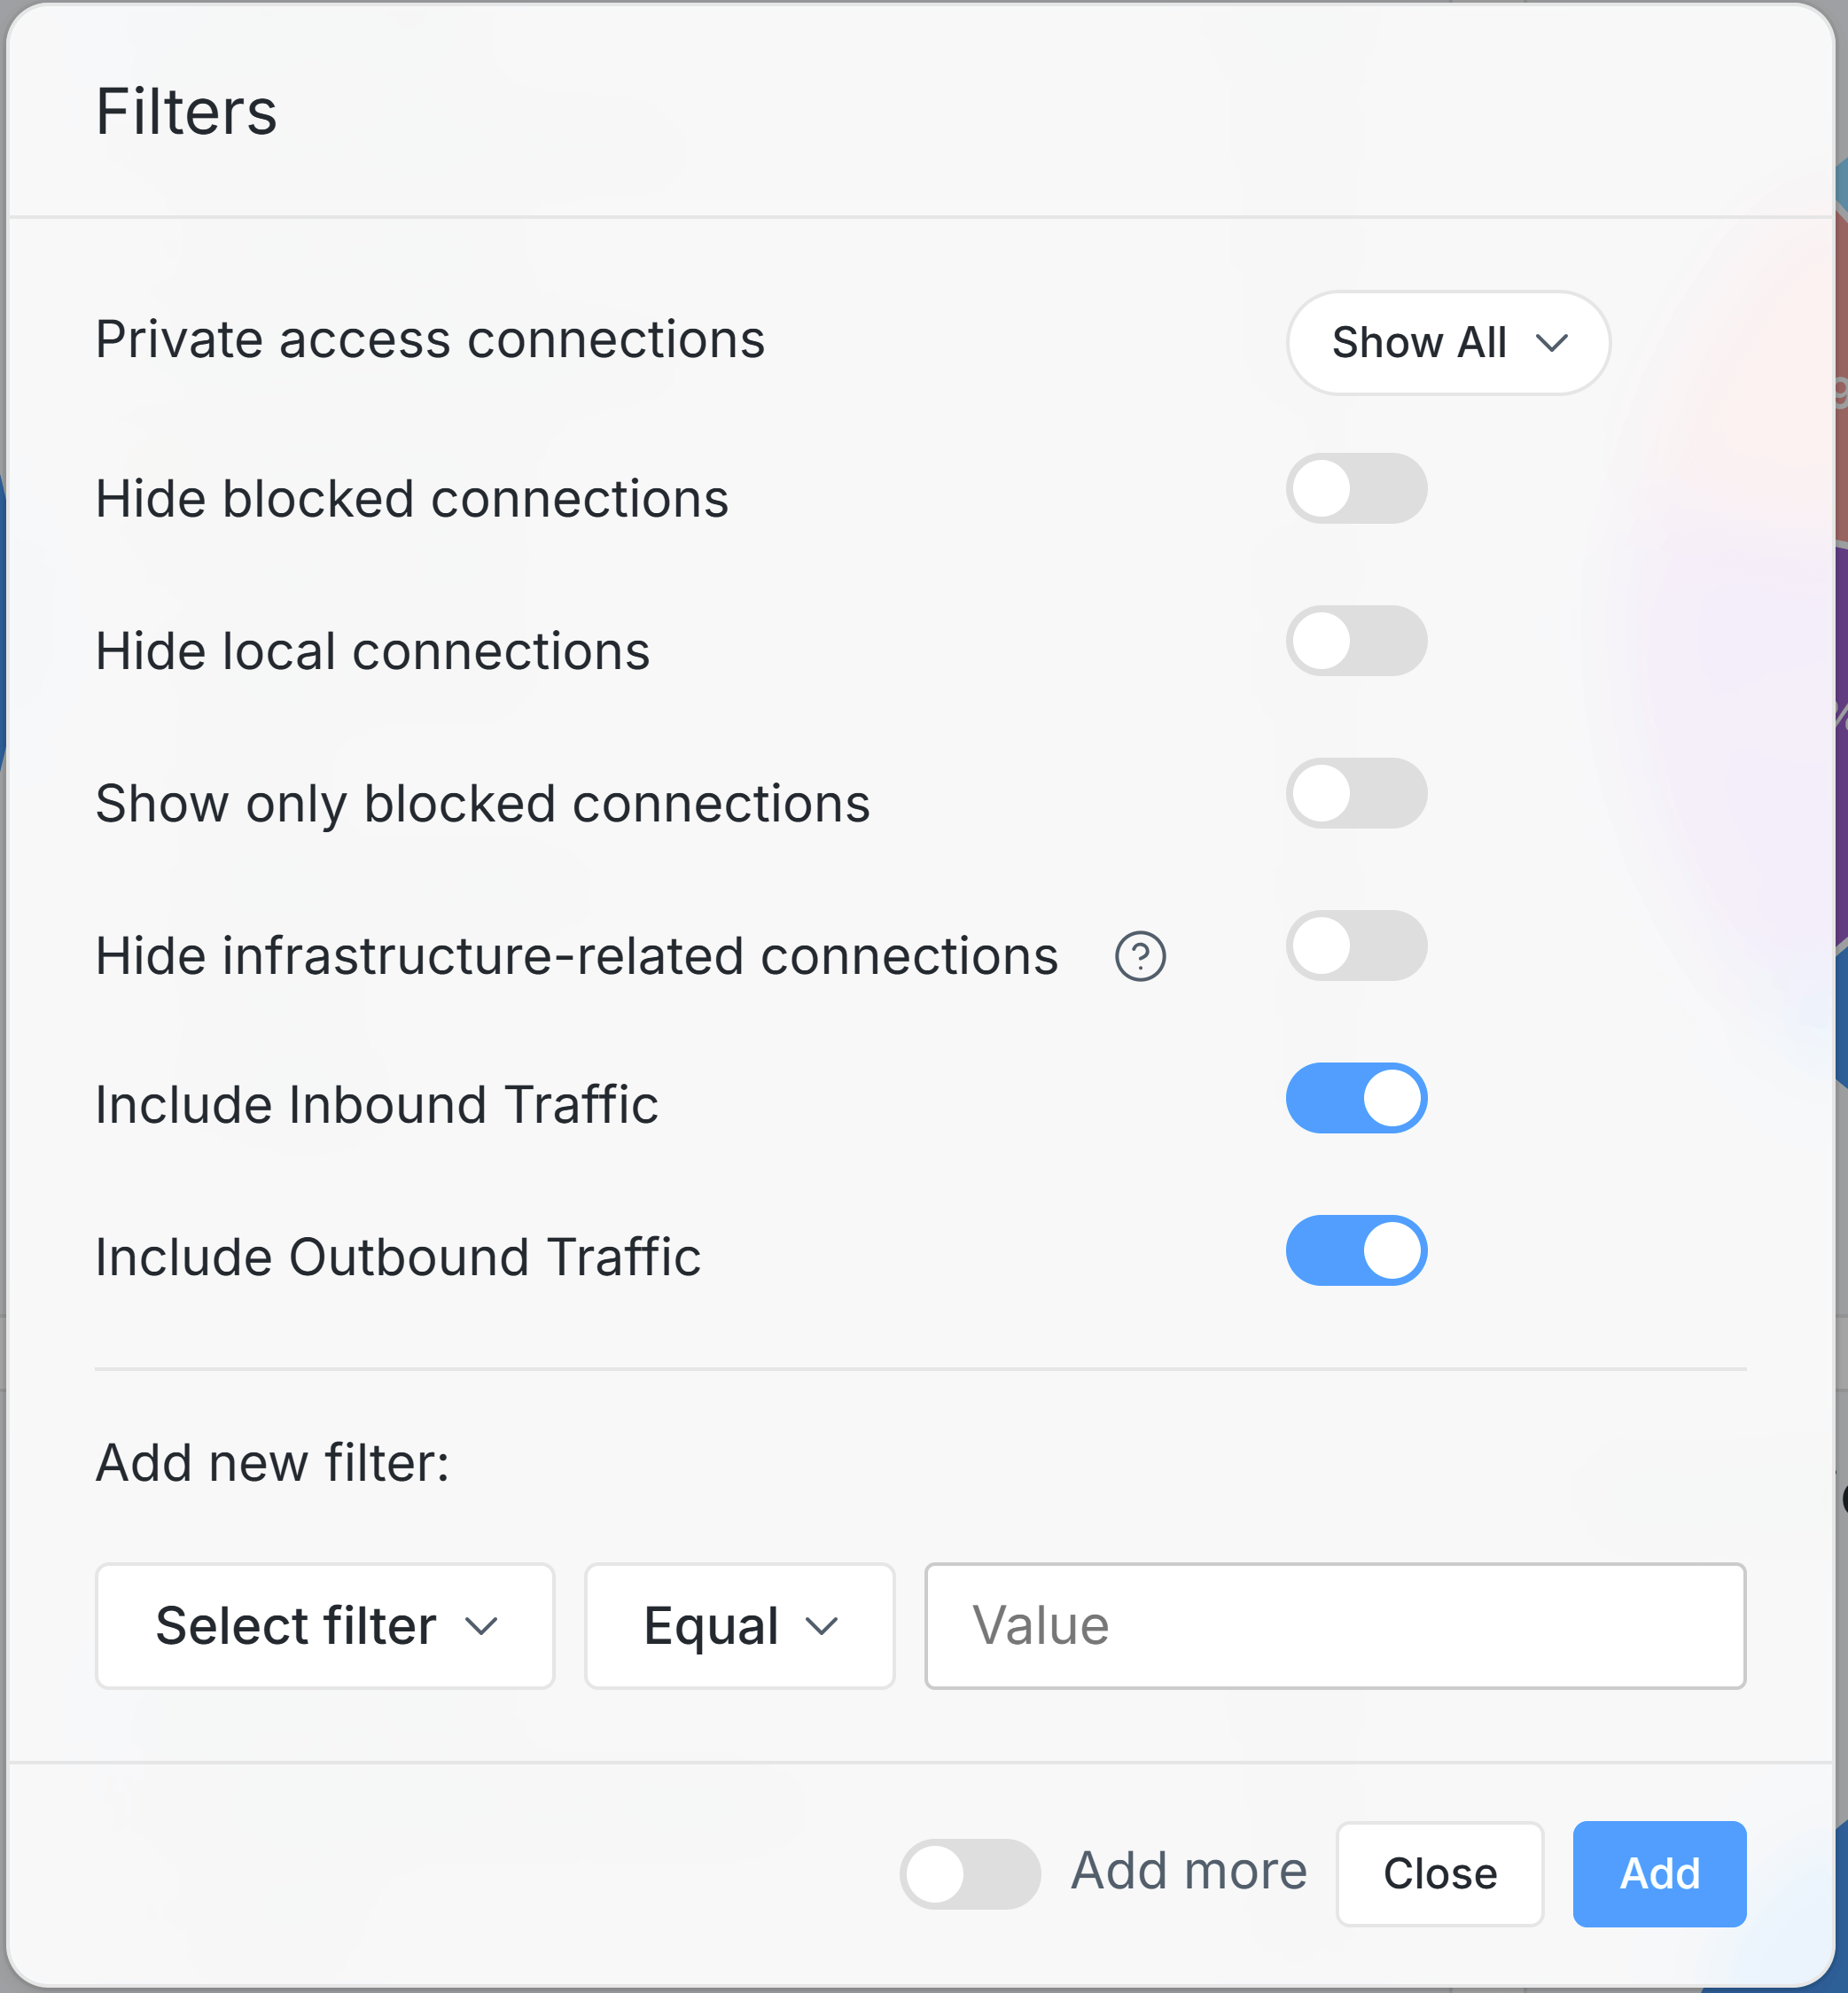Open the Select filter dropdown

(324, 1626)
